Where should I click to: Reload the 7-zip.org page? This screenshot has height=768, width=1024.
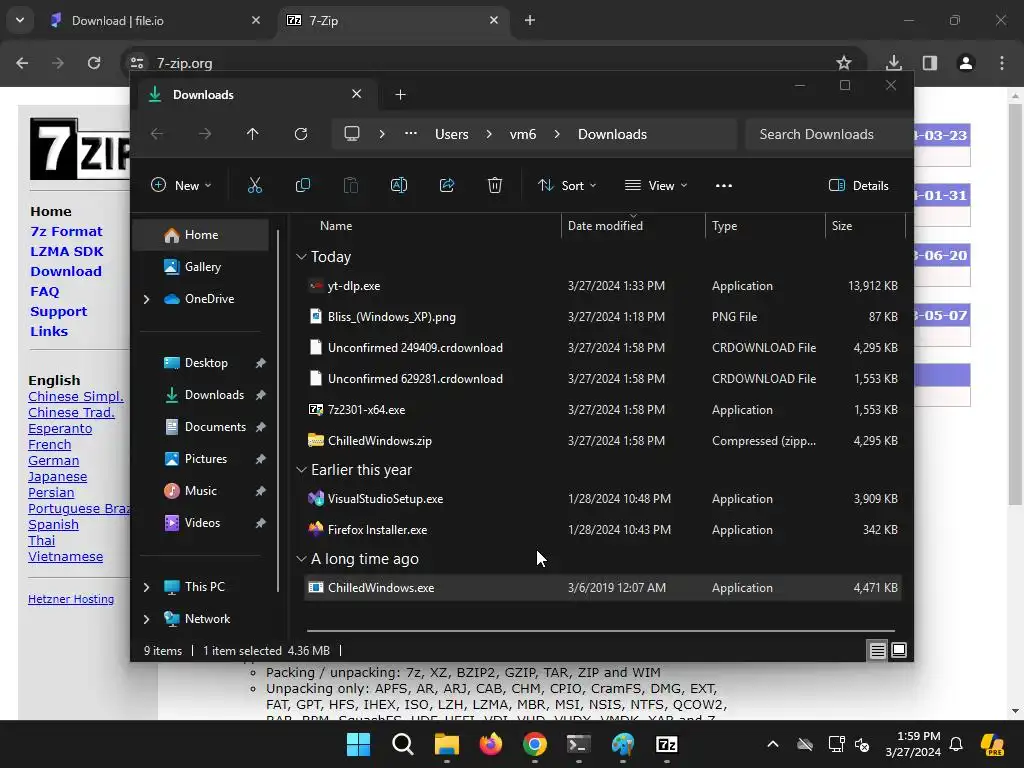[94, 63]
